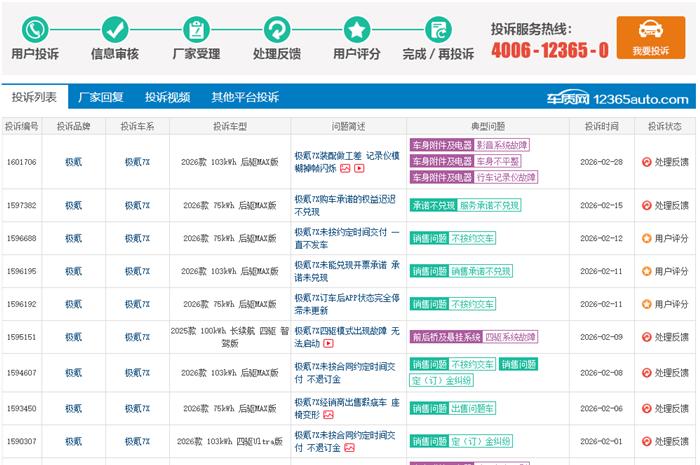700x465 pixels.
Task: Click the 完成/再投诉 document step icon
Action: pyautogui.click(x=437, y=29)
